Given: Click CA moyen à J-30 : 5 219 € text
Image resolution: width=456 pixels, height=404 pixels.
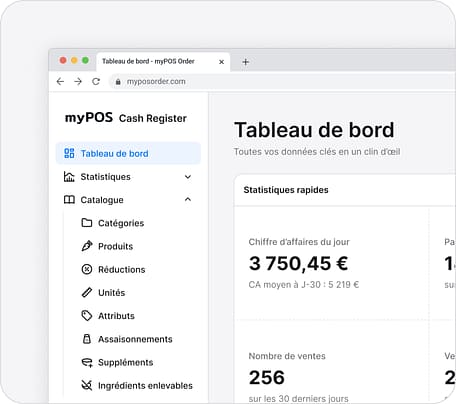Looking at the screenshot, I should [304, 284].
